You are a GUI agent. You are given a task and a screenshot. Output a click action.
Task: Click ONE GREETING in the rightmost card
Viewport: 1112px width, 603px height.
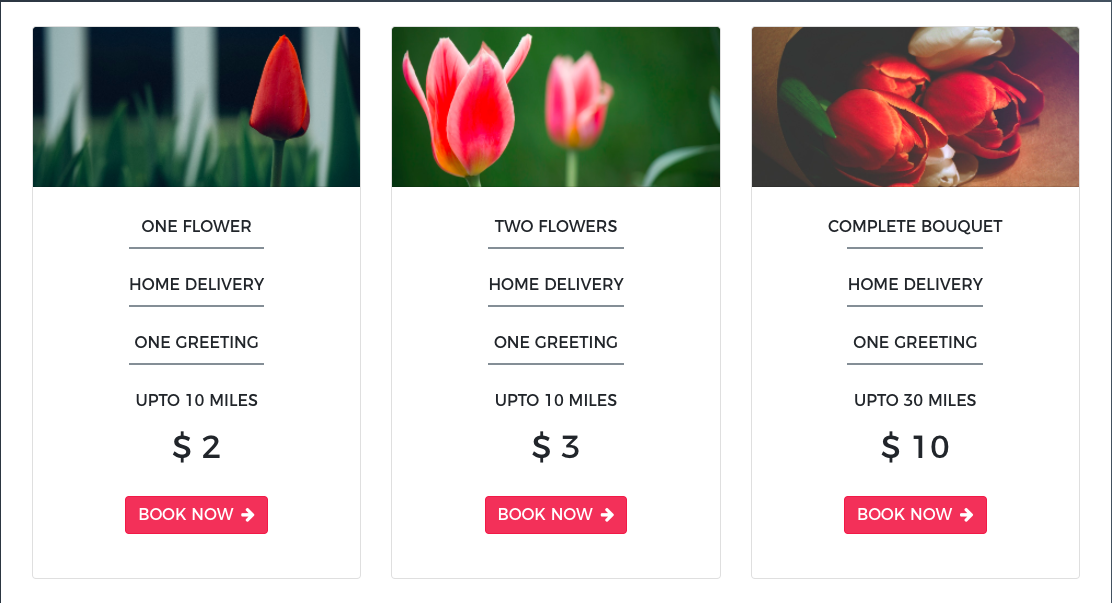pyautogui.click(x=915, y=342)
